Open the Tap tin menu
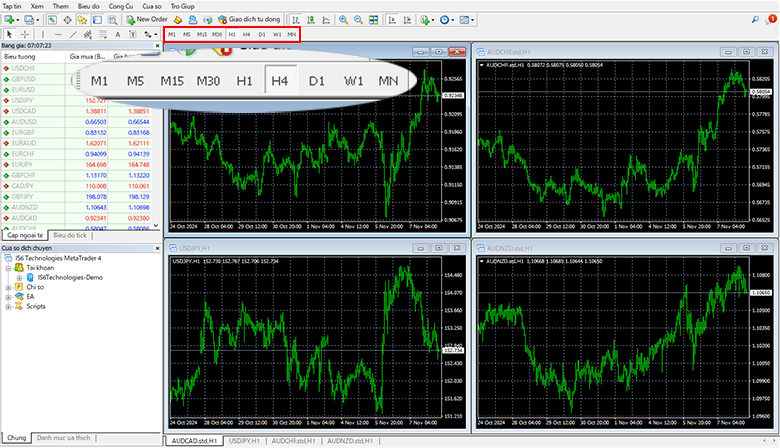 click(x=12, y=6)
